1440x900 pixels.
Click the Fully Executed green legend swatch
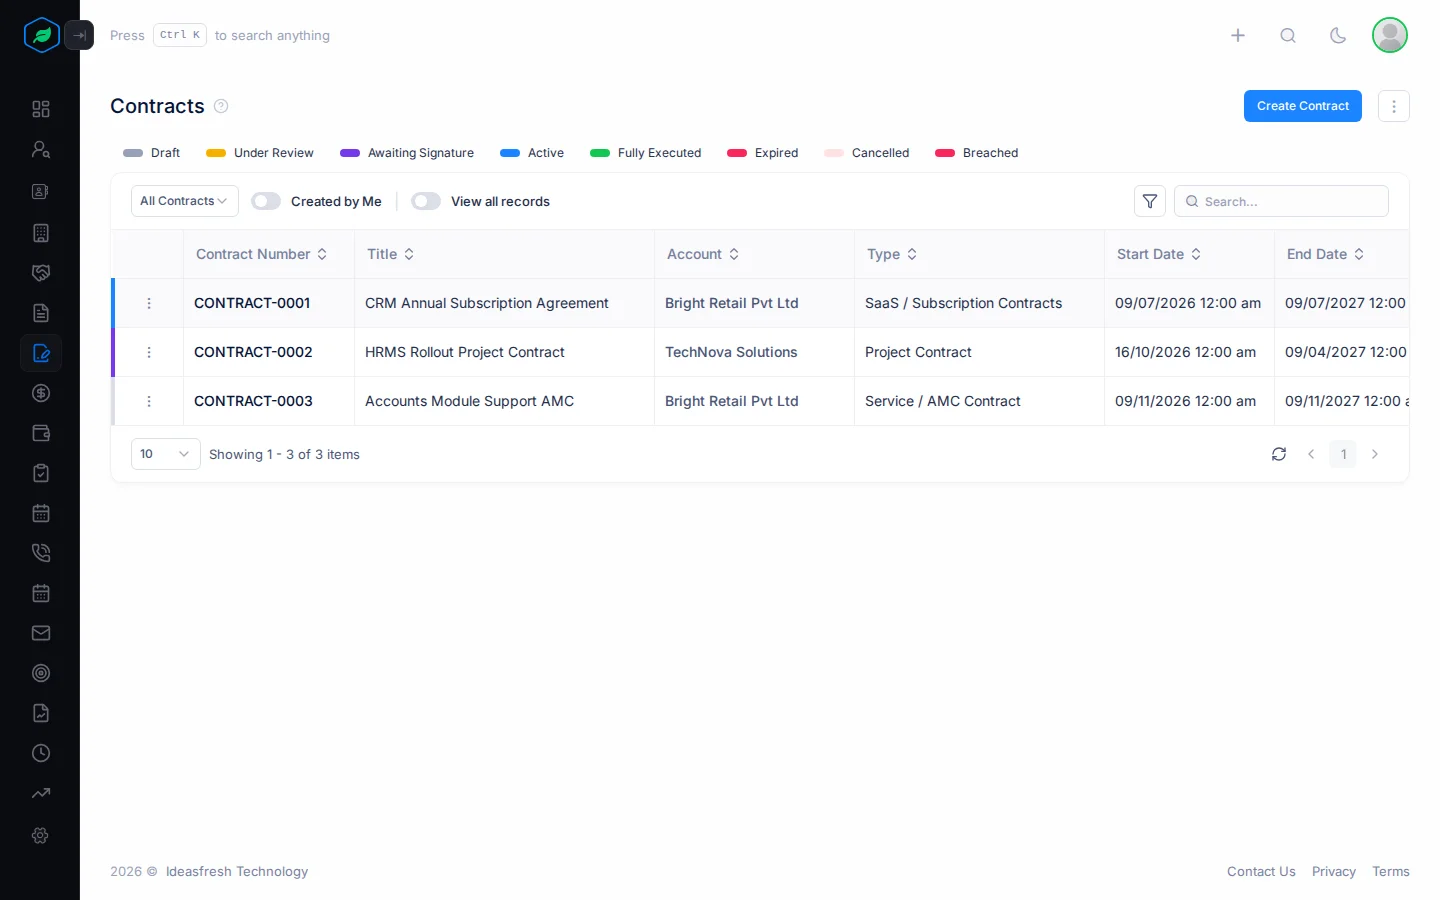coord(600,153)
